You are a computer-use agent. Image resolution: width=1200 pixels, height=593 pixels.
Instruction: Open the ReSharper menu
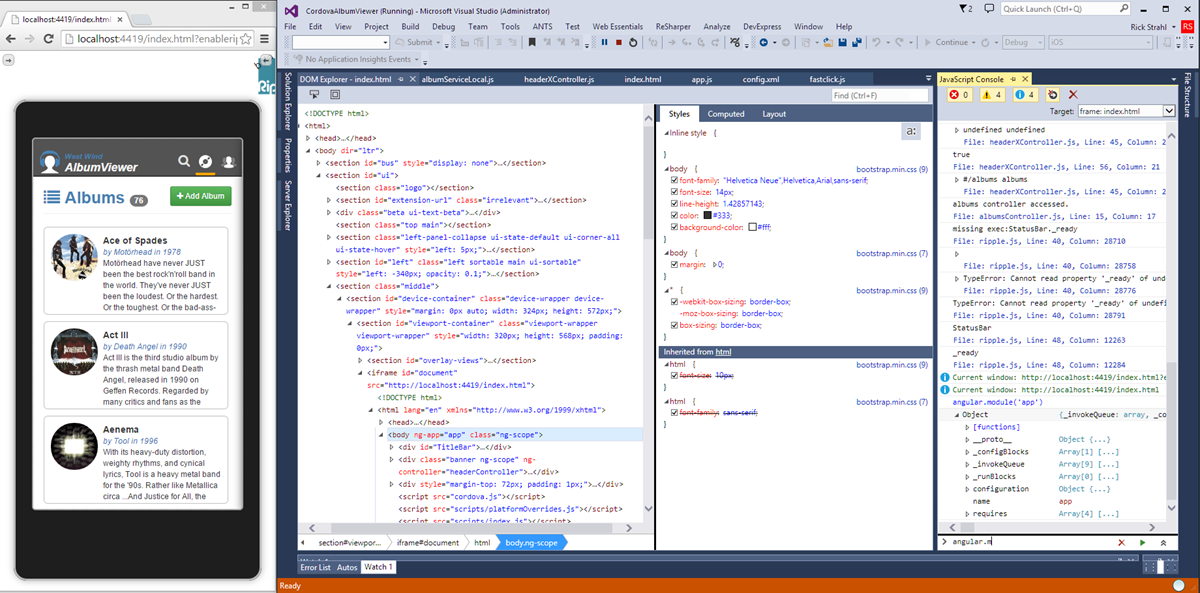click(672, 26)
